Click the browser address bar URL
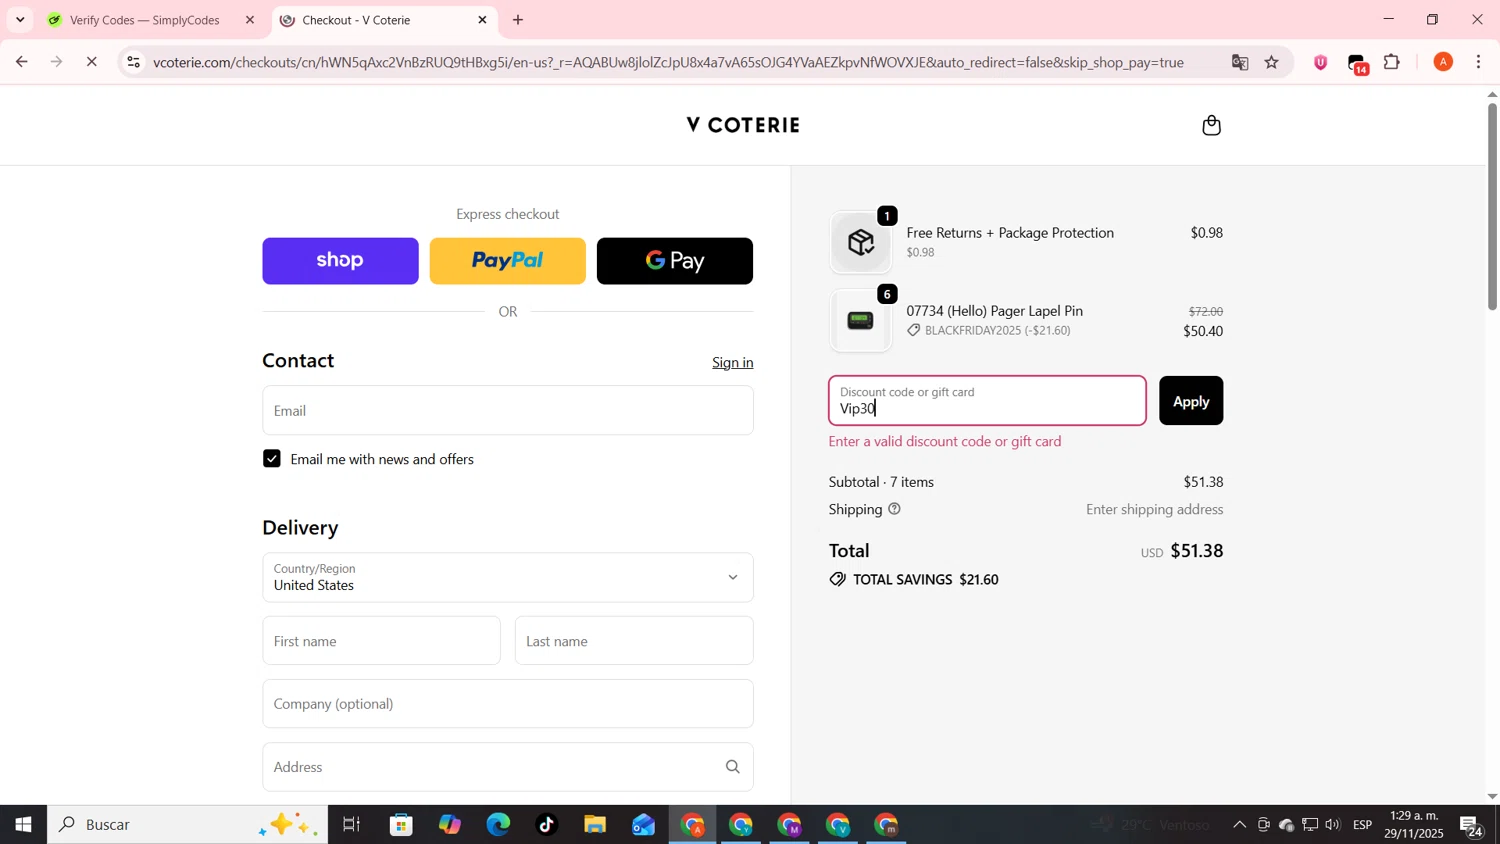 [668, 62]
